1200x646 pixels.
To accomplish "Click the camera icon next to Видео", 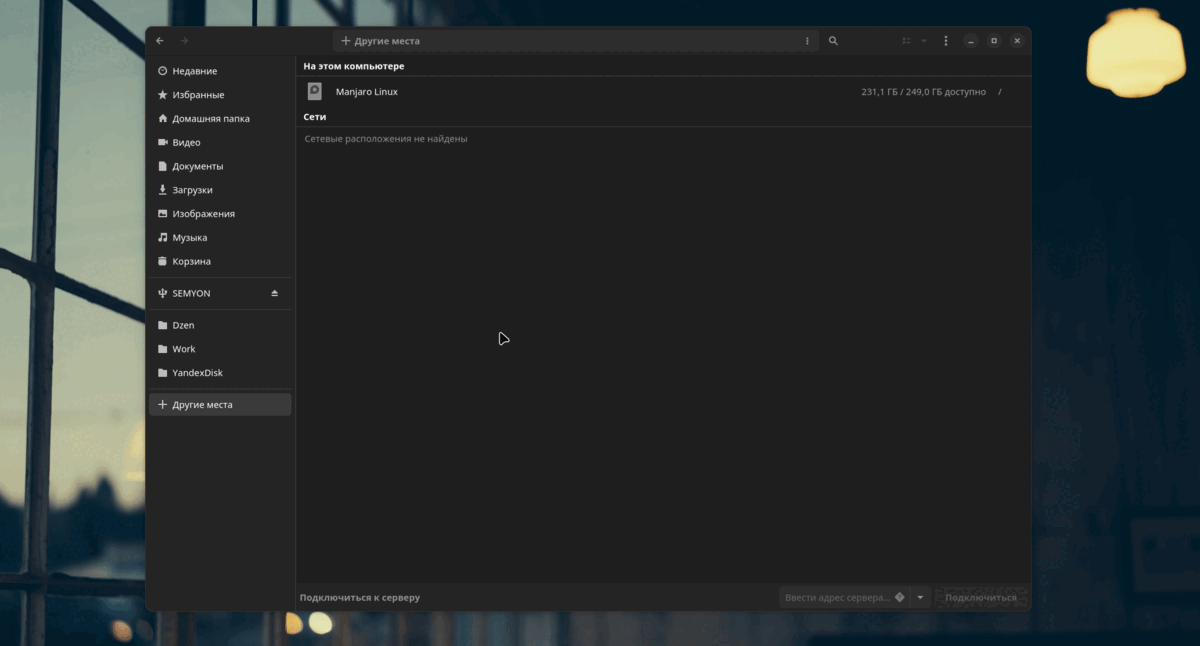I will tap(163, 142).
